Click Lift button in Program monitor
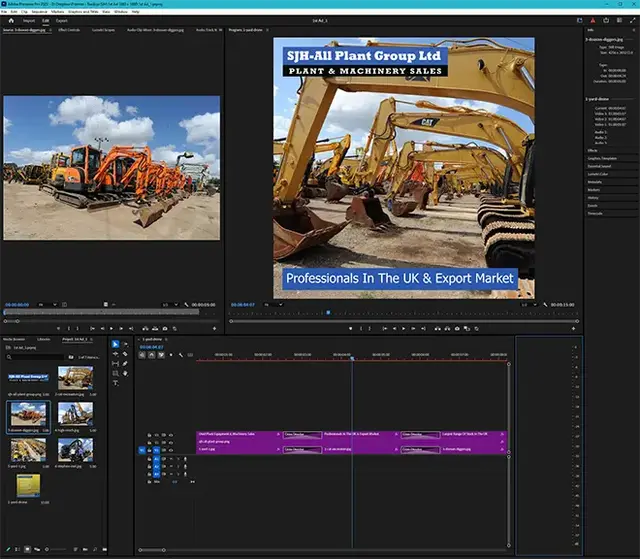The height and width of the screenshot is (559, 640). pos(438,328)
